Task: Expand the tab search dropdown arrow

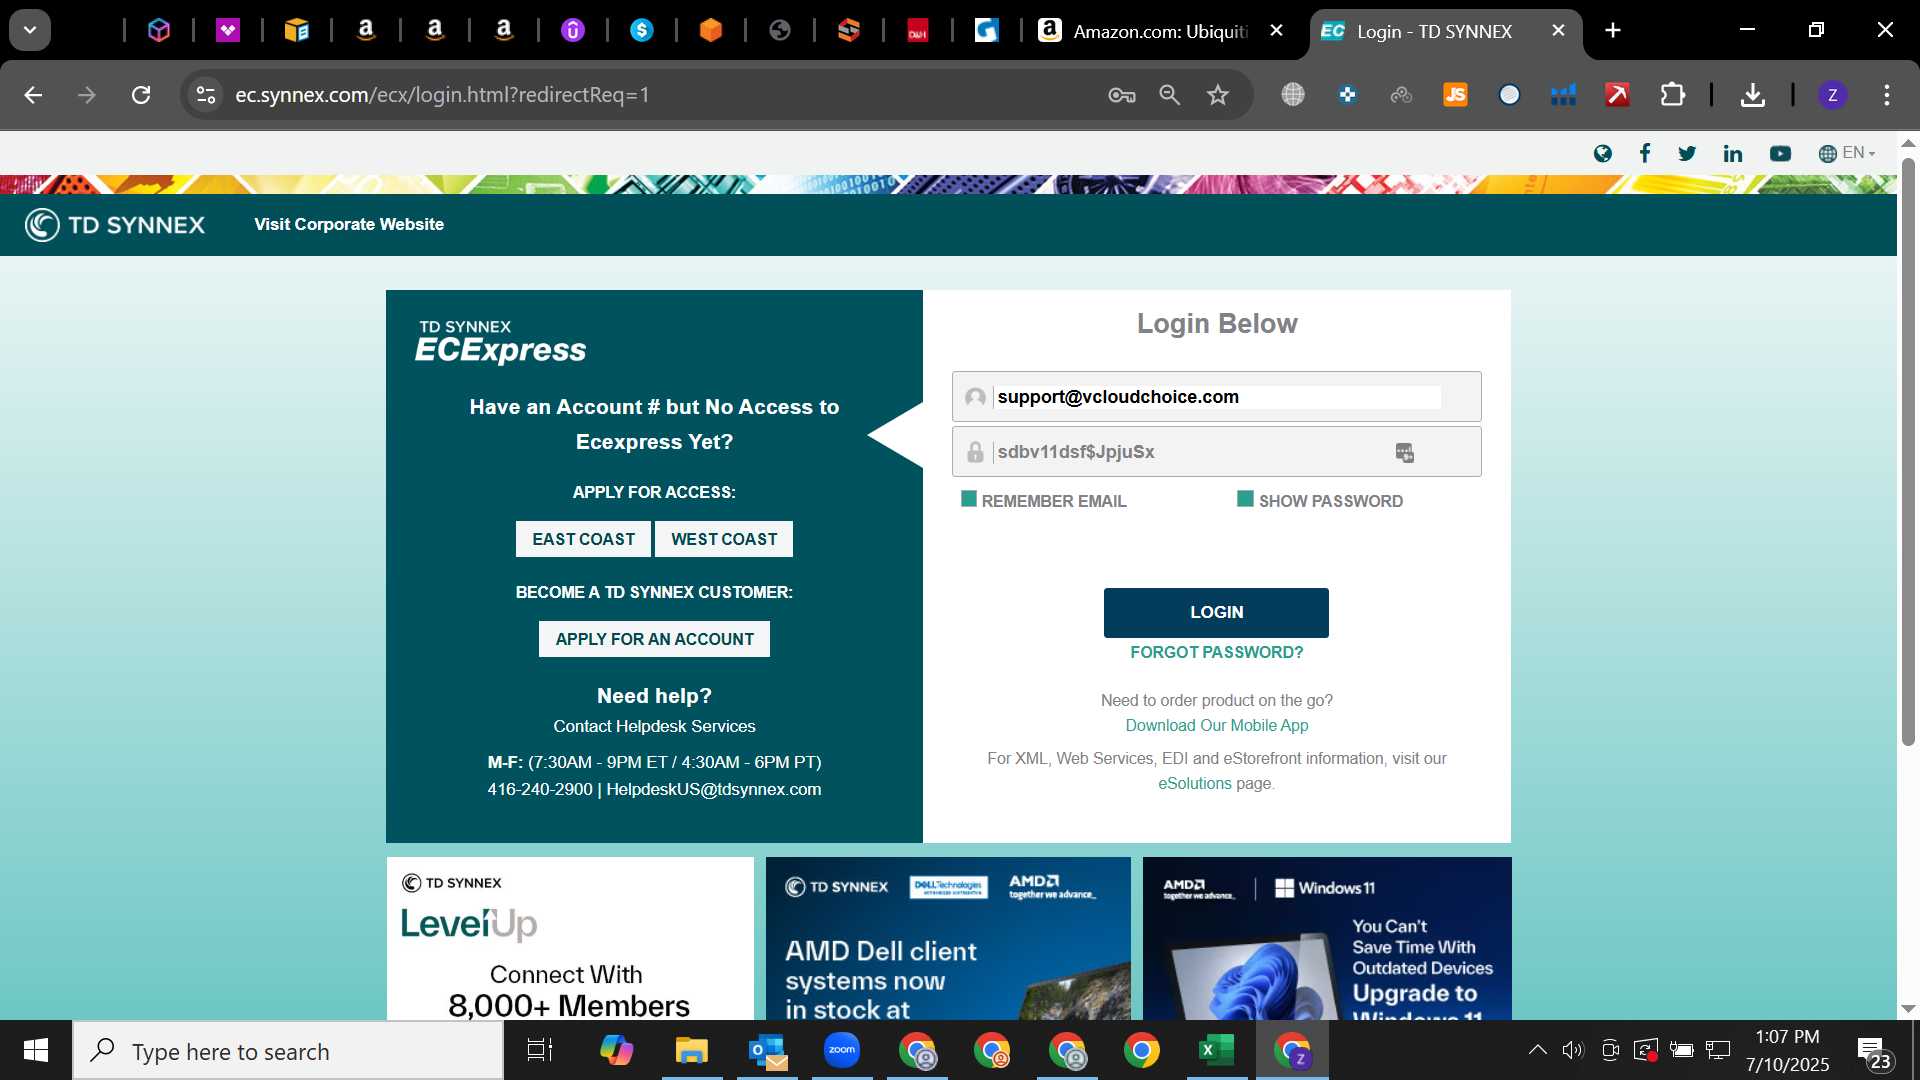Action: pos(30,31)
